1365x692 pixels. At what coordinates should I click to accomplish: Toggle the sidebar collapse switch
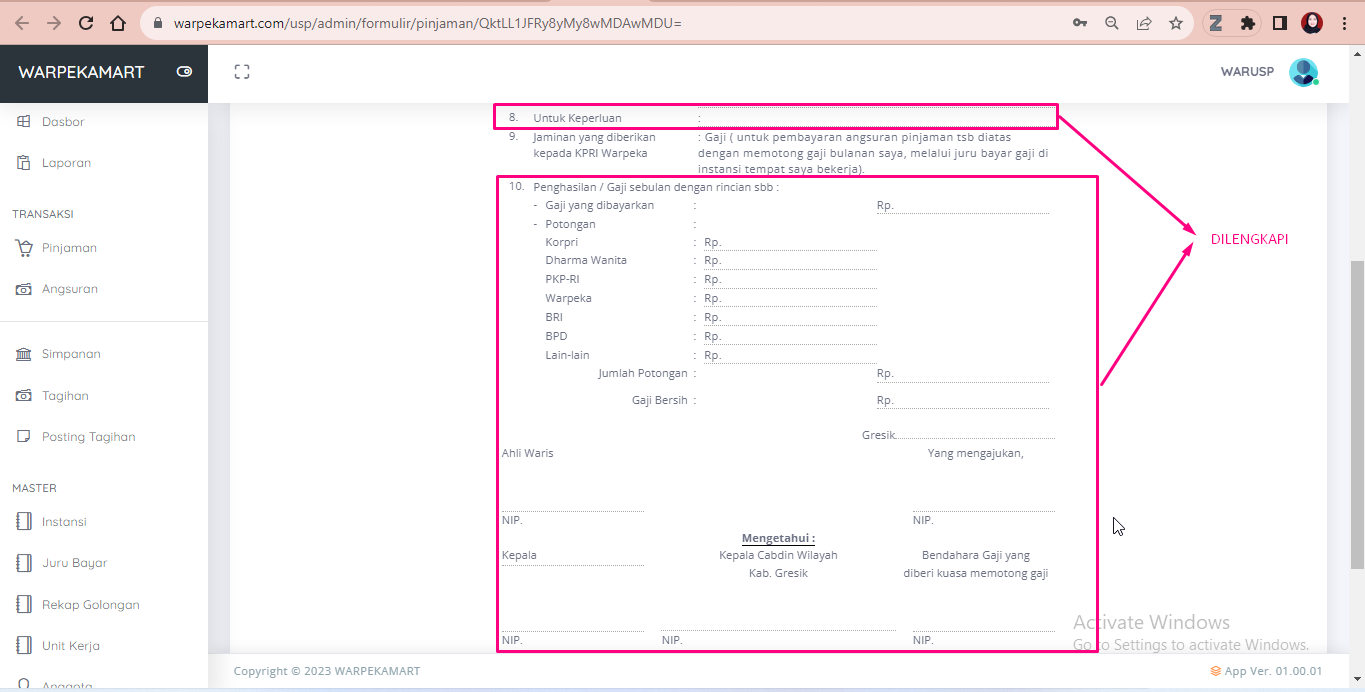click(x=184, y=72)
